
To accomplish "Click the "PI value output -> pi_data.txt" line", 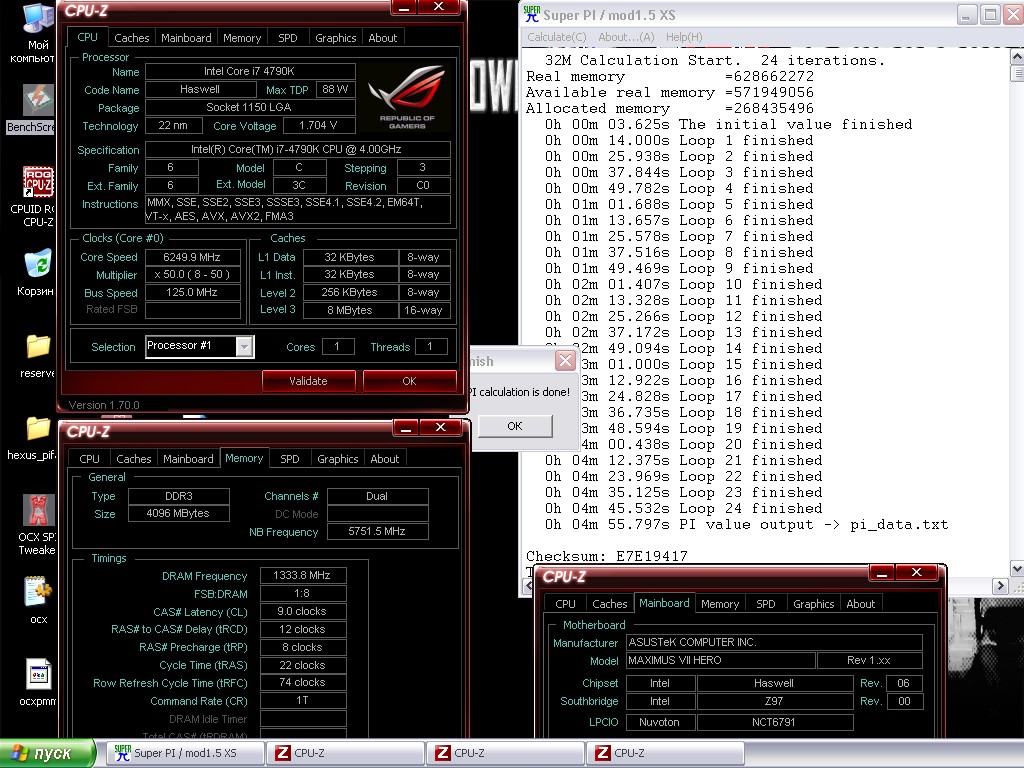I will pyautogui.click(x=746, y=524).
